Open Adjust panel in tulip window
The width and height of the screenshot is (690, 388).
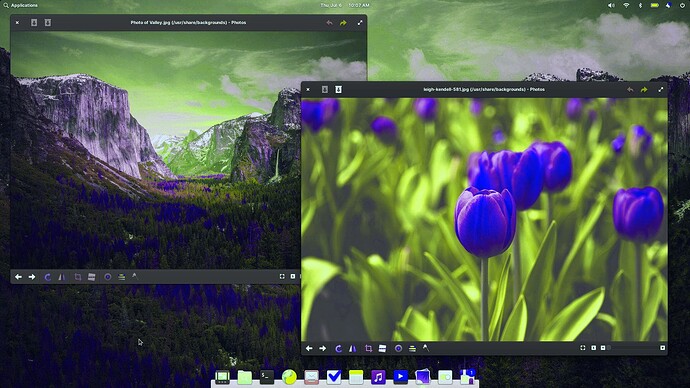(412, 348)
